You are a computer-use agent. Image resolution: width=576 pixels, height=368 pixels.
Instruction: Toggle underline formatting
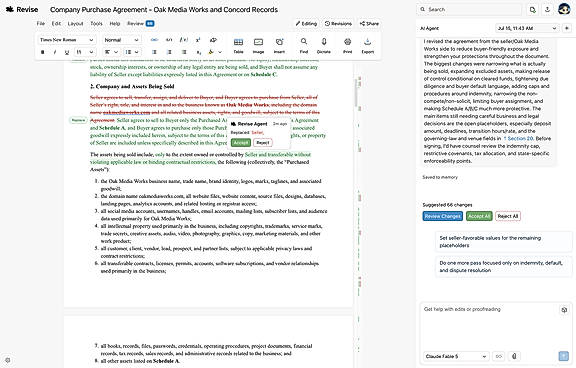(66, 52)
